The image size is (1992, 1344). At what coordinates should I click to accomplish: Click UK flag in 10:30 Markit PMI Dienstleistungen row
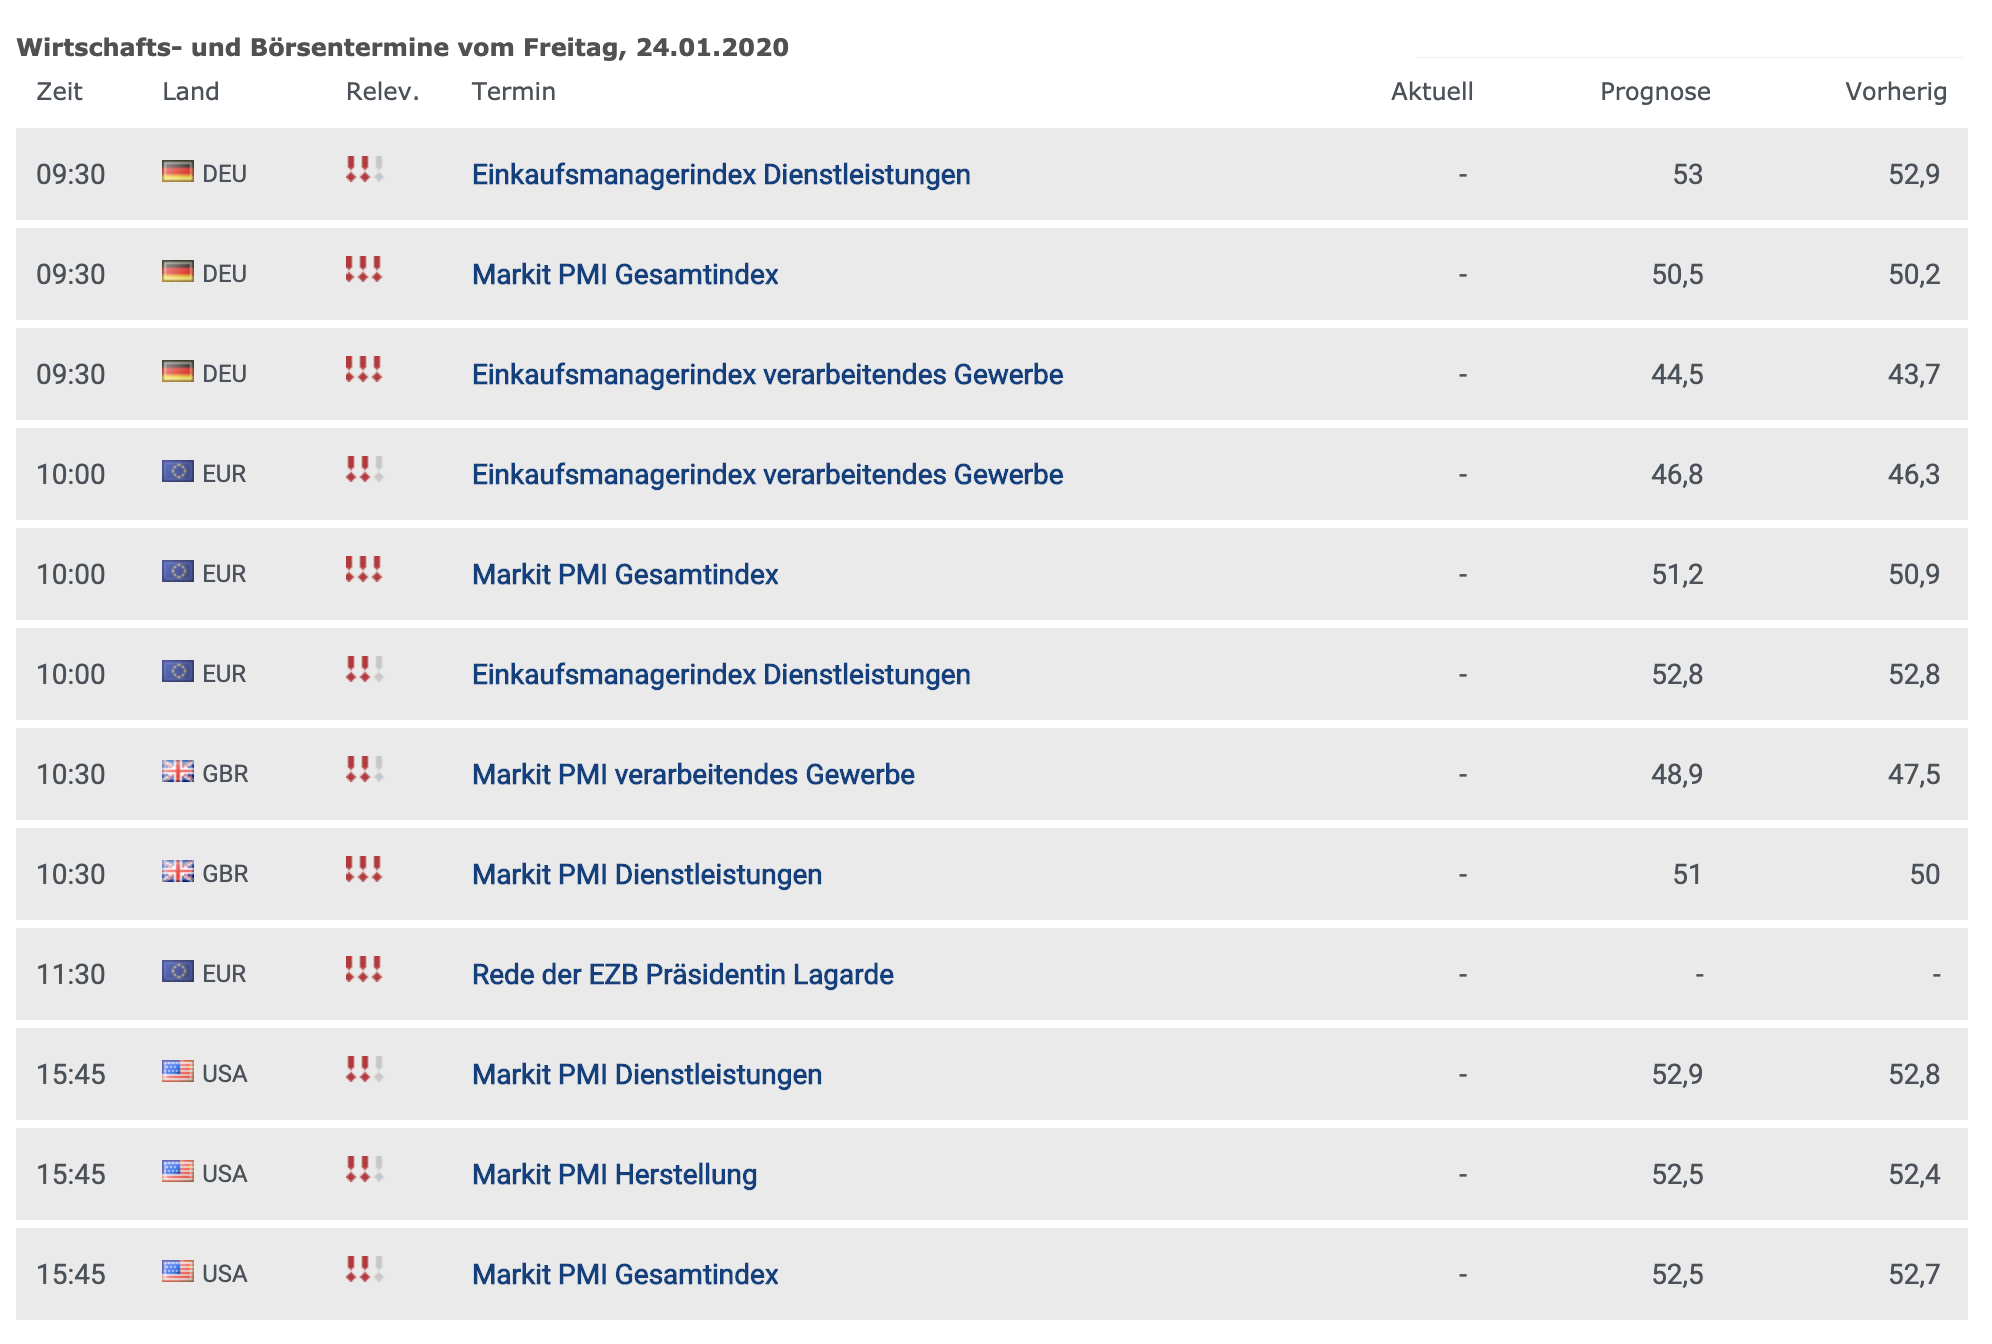(178, 871)
